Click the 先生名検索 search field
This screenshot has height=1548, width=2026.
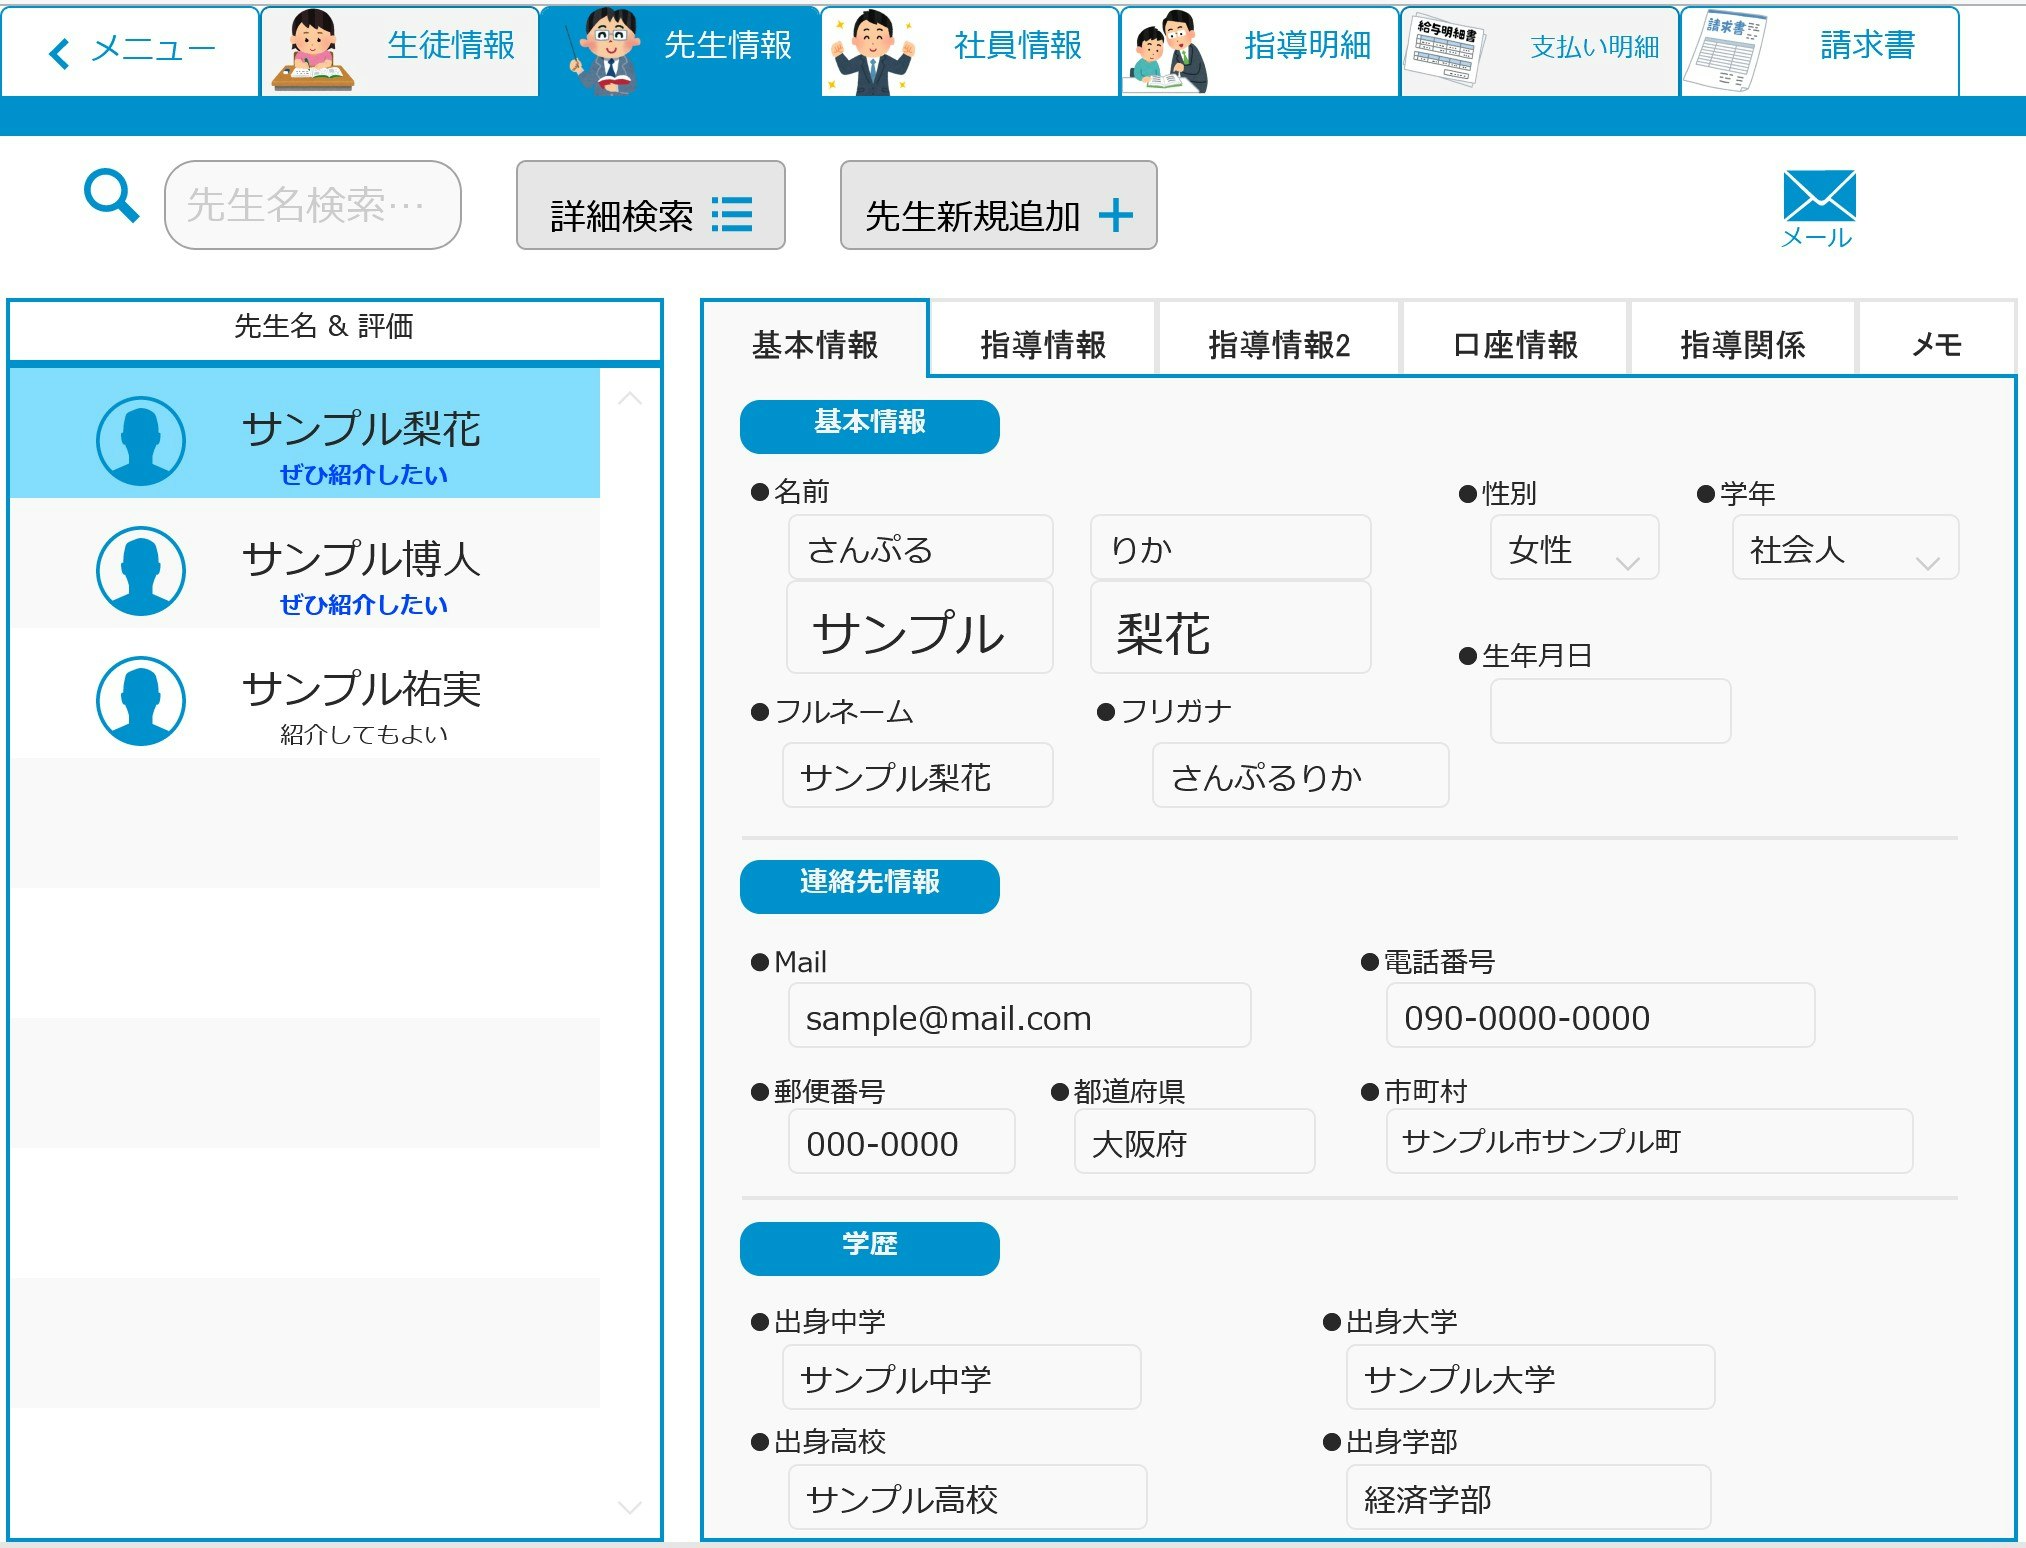click(x=312, y=205)
